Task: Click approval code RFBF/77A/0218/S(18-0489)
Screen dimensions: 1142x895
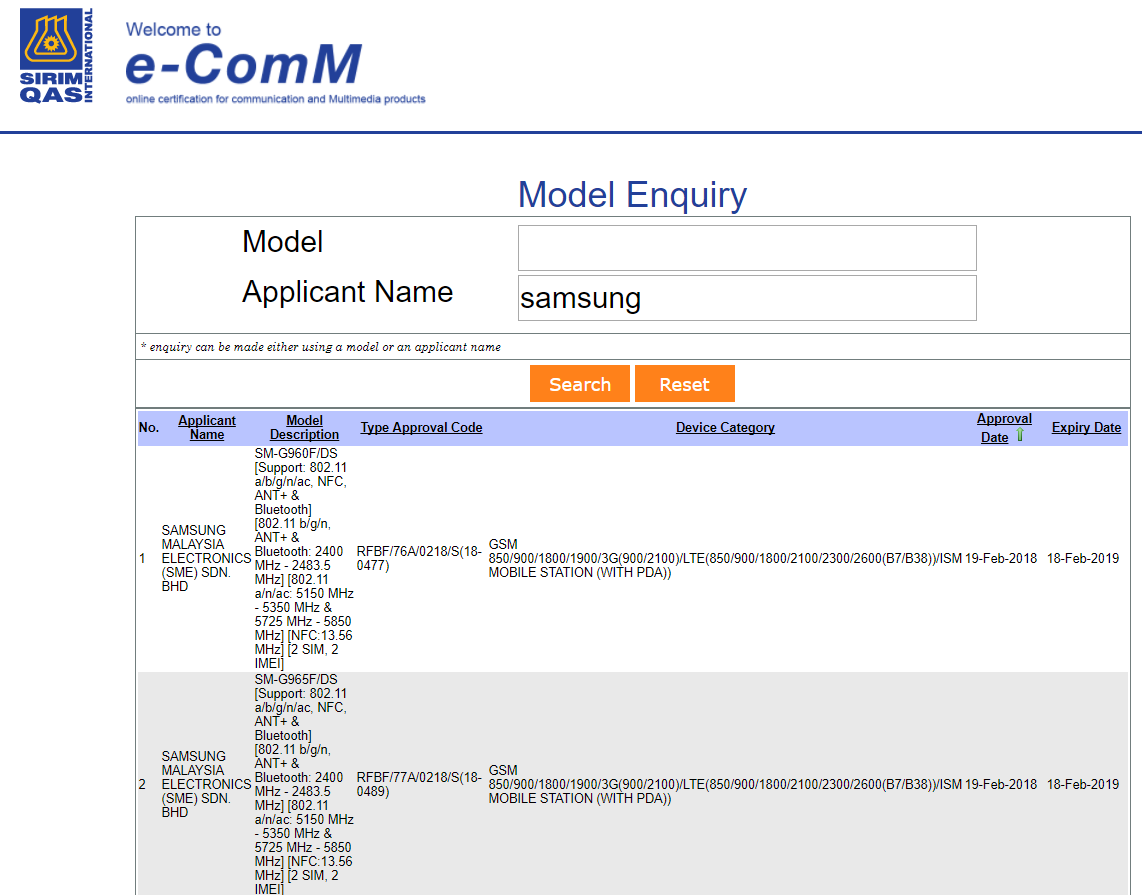Action: coord(419,784)
